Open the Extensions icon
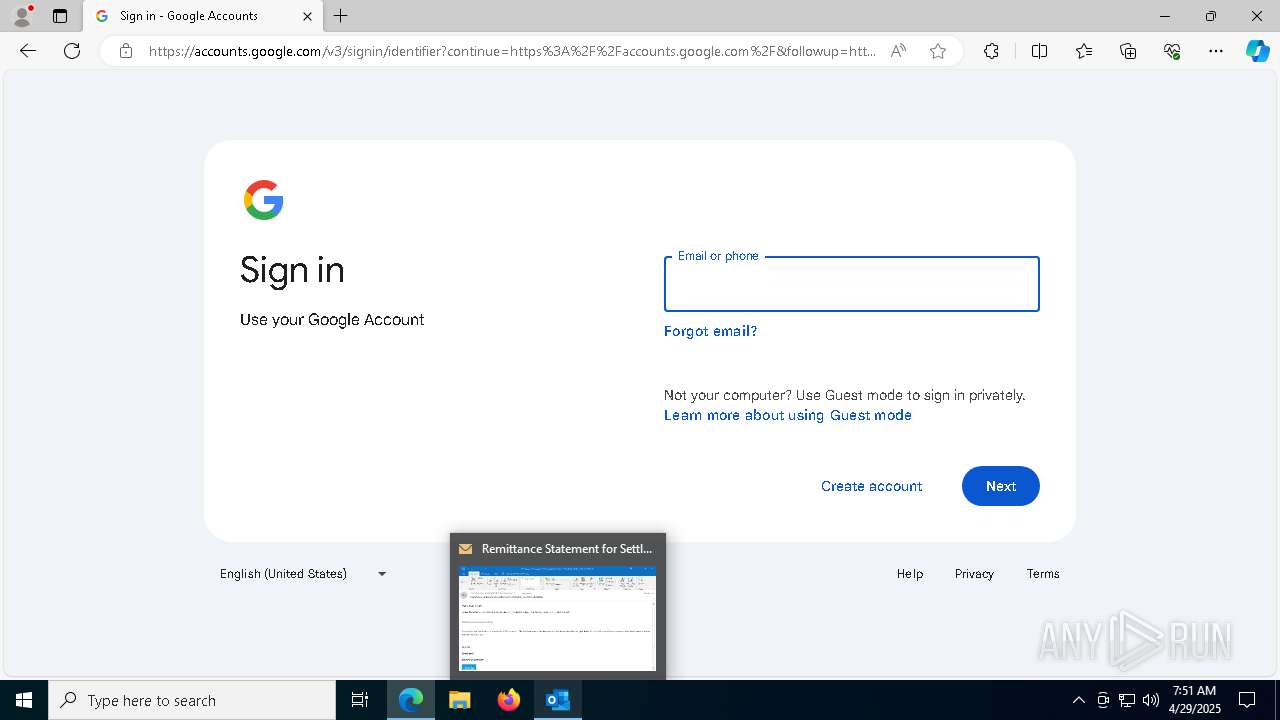The image size is (1280, 720). pyautogui.click(x=991, y=51)
